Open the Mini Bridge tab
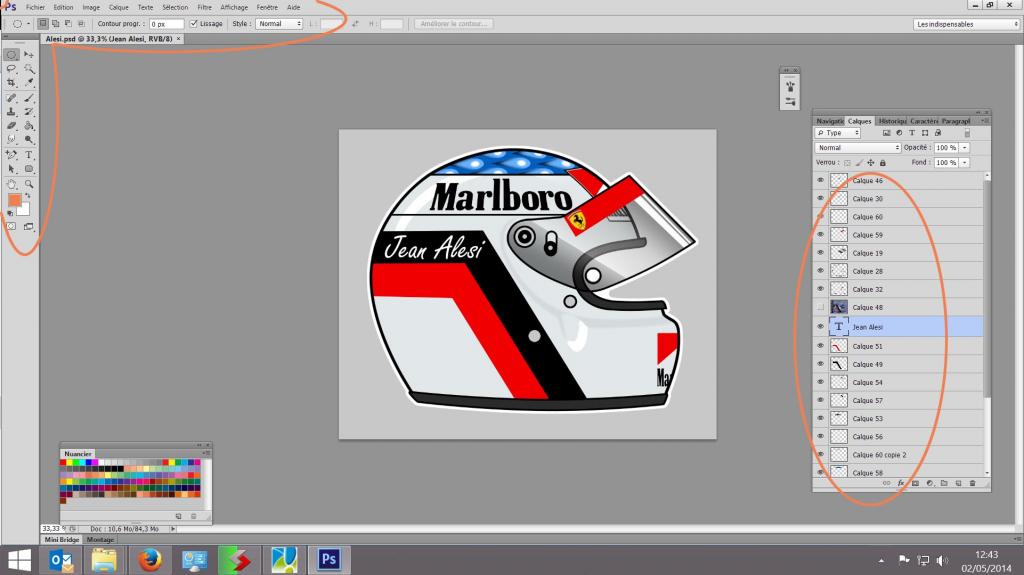 [61, 540]
